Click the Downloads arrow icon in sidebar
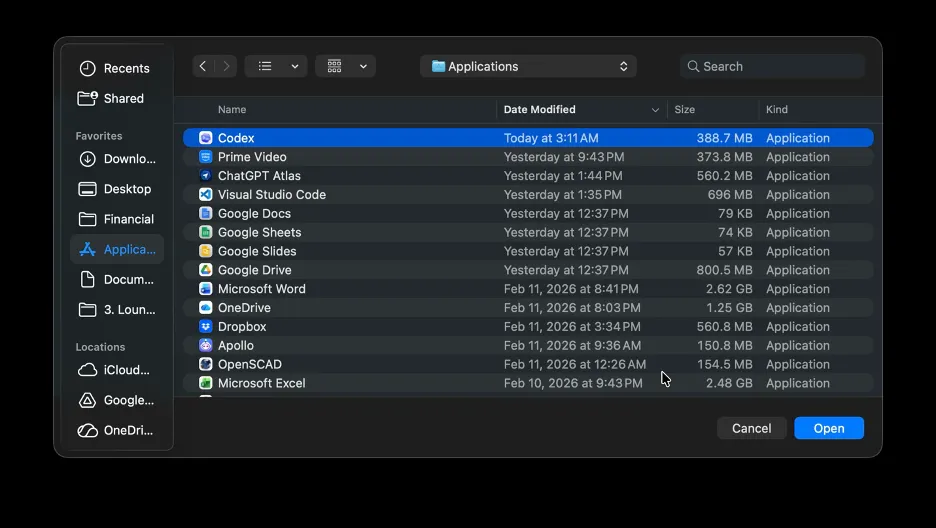 click(x=87, y=159)
